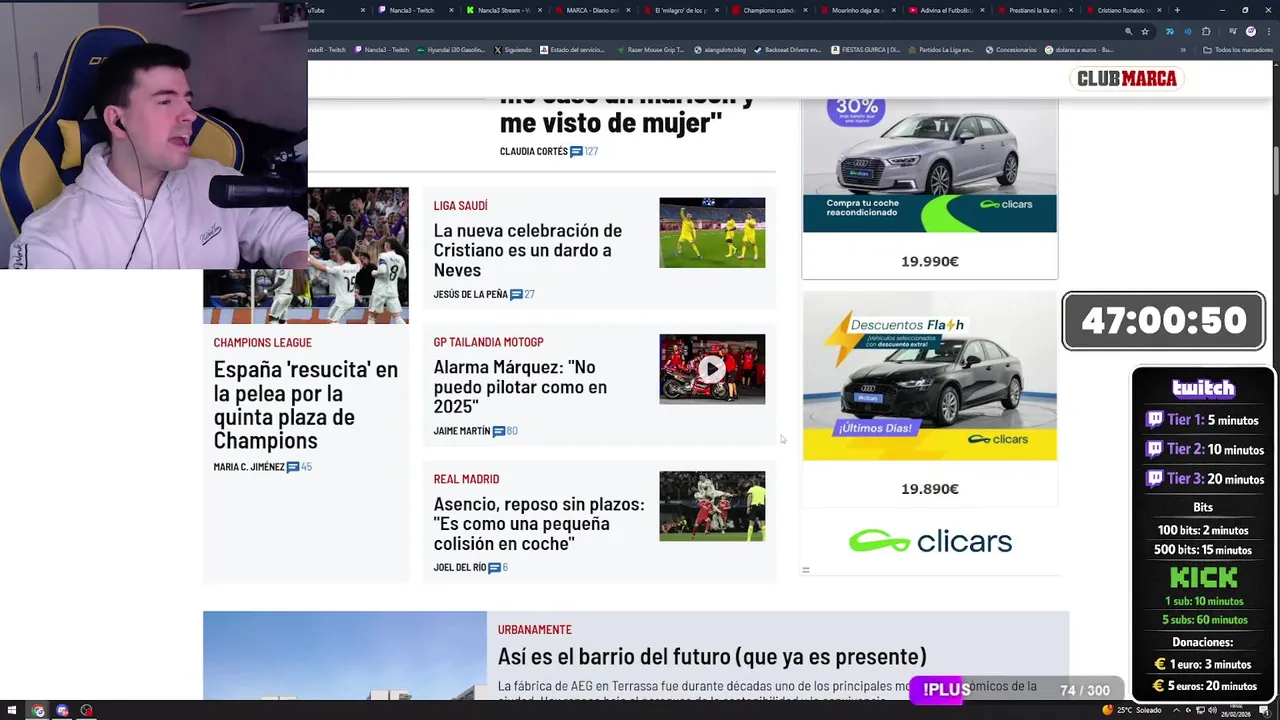Open the Concesionarios bookmark
The height and width of the screenshot is (720, 1280).
1011,49
